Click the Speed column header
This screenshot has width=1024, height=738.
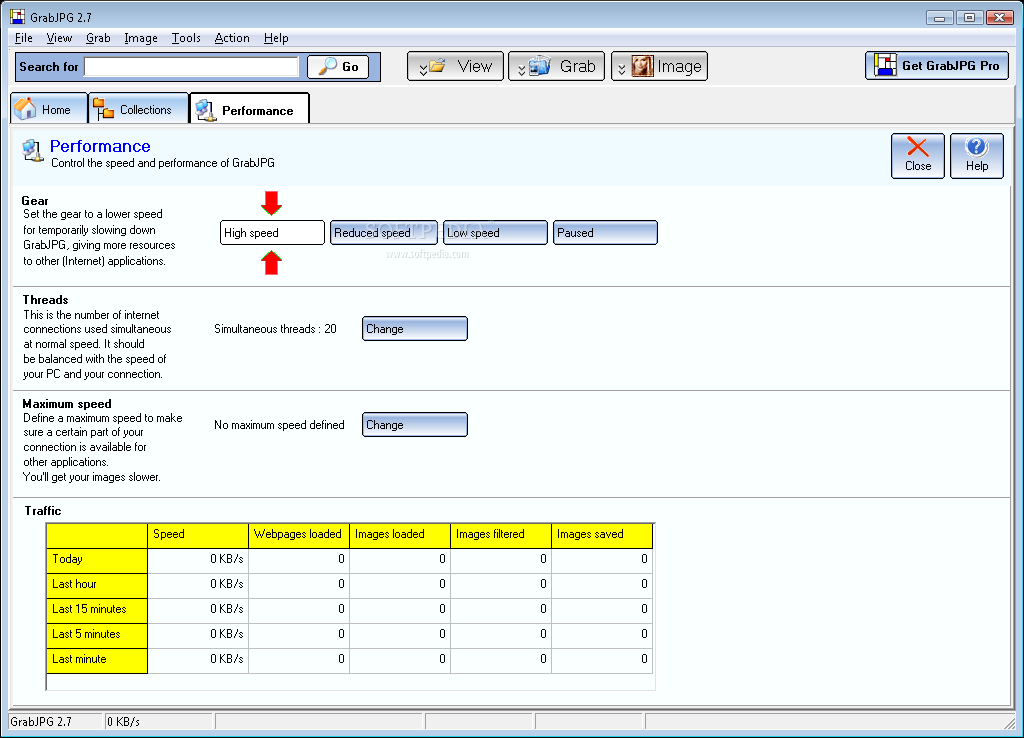point(198,535)
